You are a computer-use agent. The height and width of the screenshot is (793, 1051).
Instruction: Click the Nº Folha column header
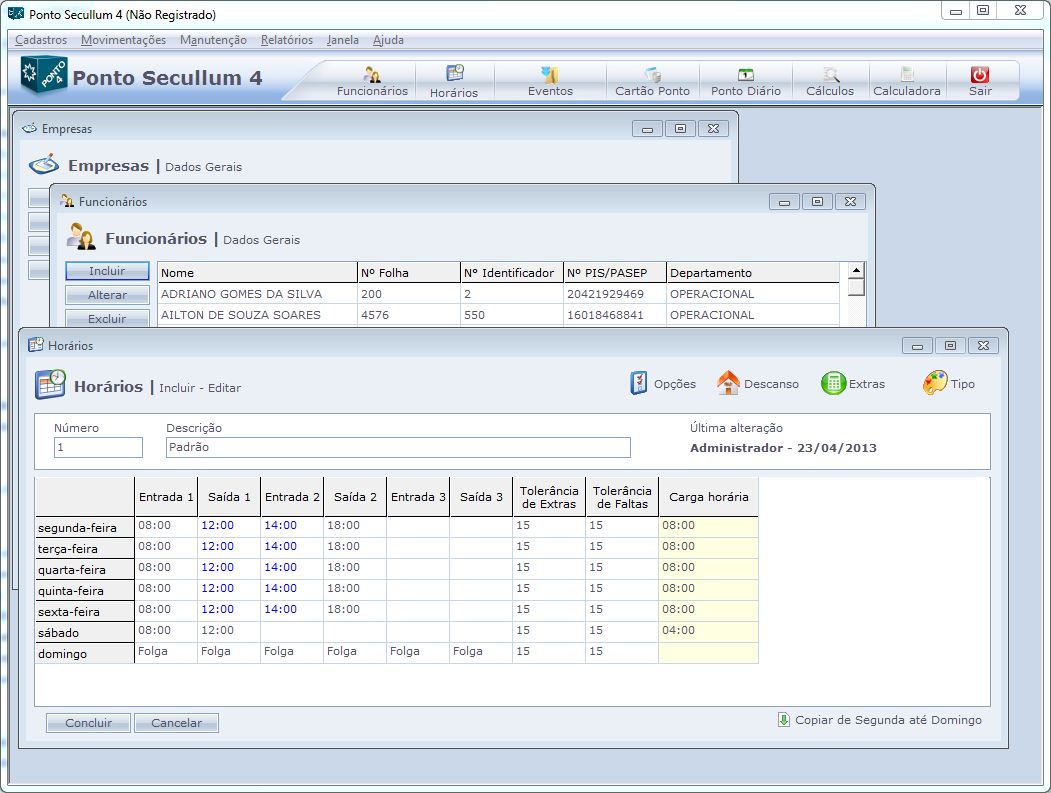pyautogui.click(x=409, y=273)
